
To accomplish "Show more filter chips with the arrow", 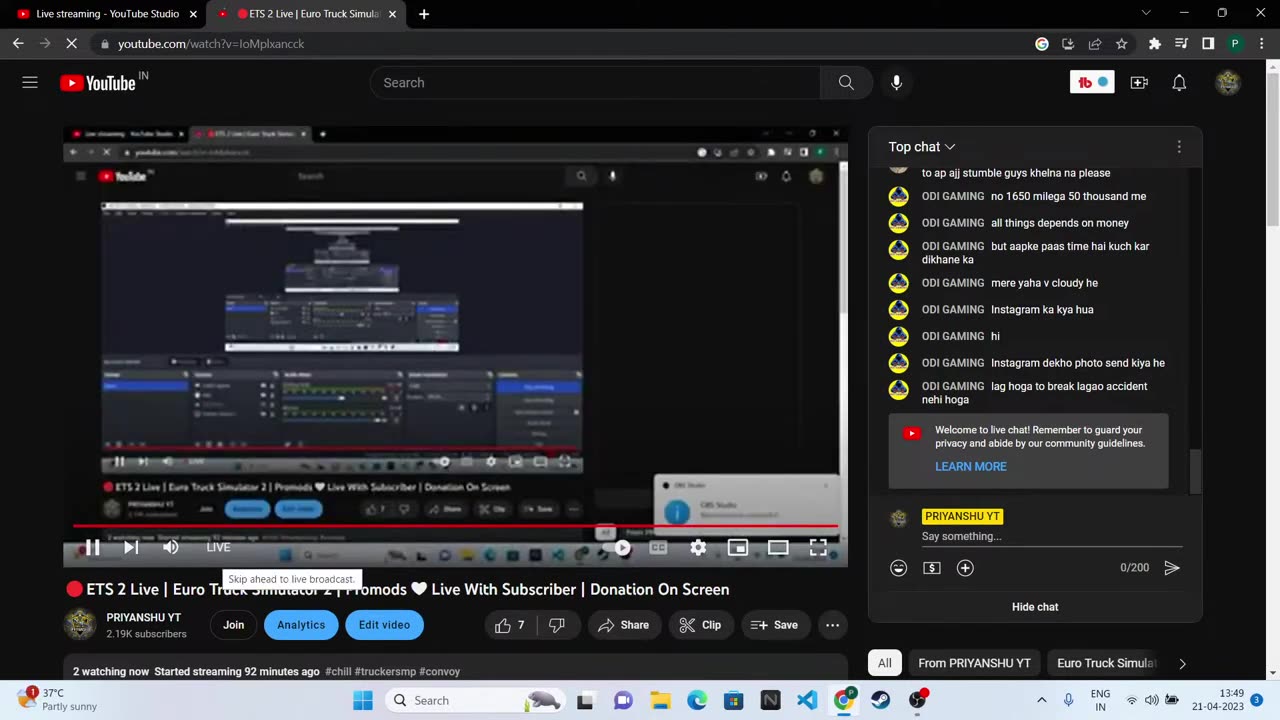I will point(1182,663).
